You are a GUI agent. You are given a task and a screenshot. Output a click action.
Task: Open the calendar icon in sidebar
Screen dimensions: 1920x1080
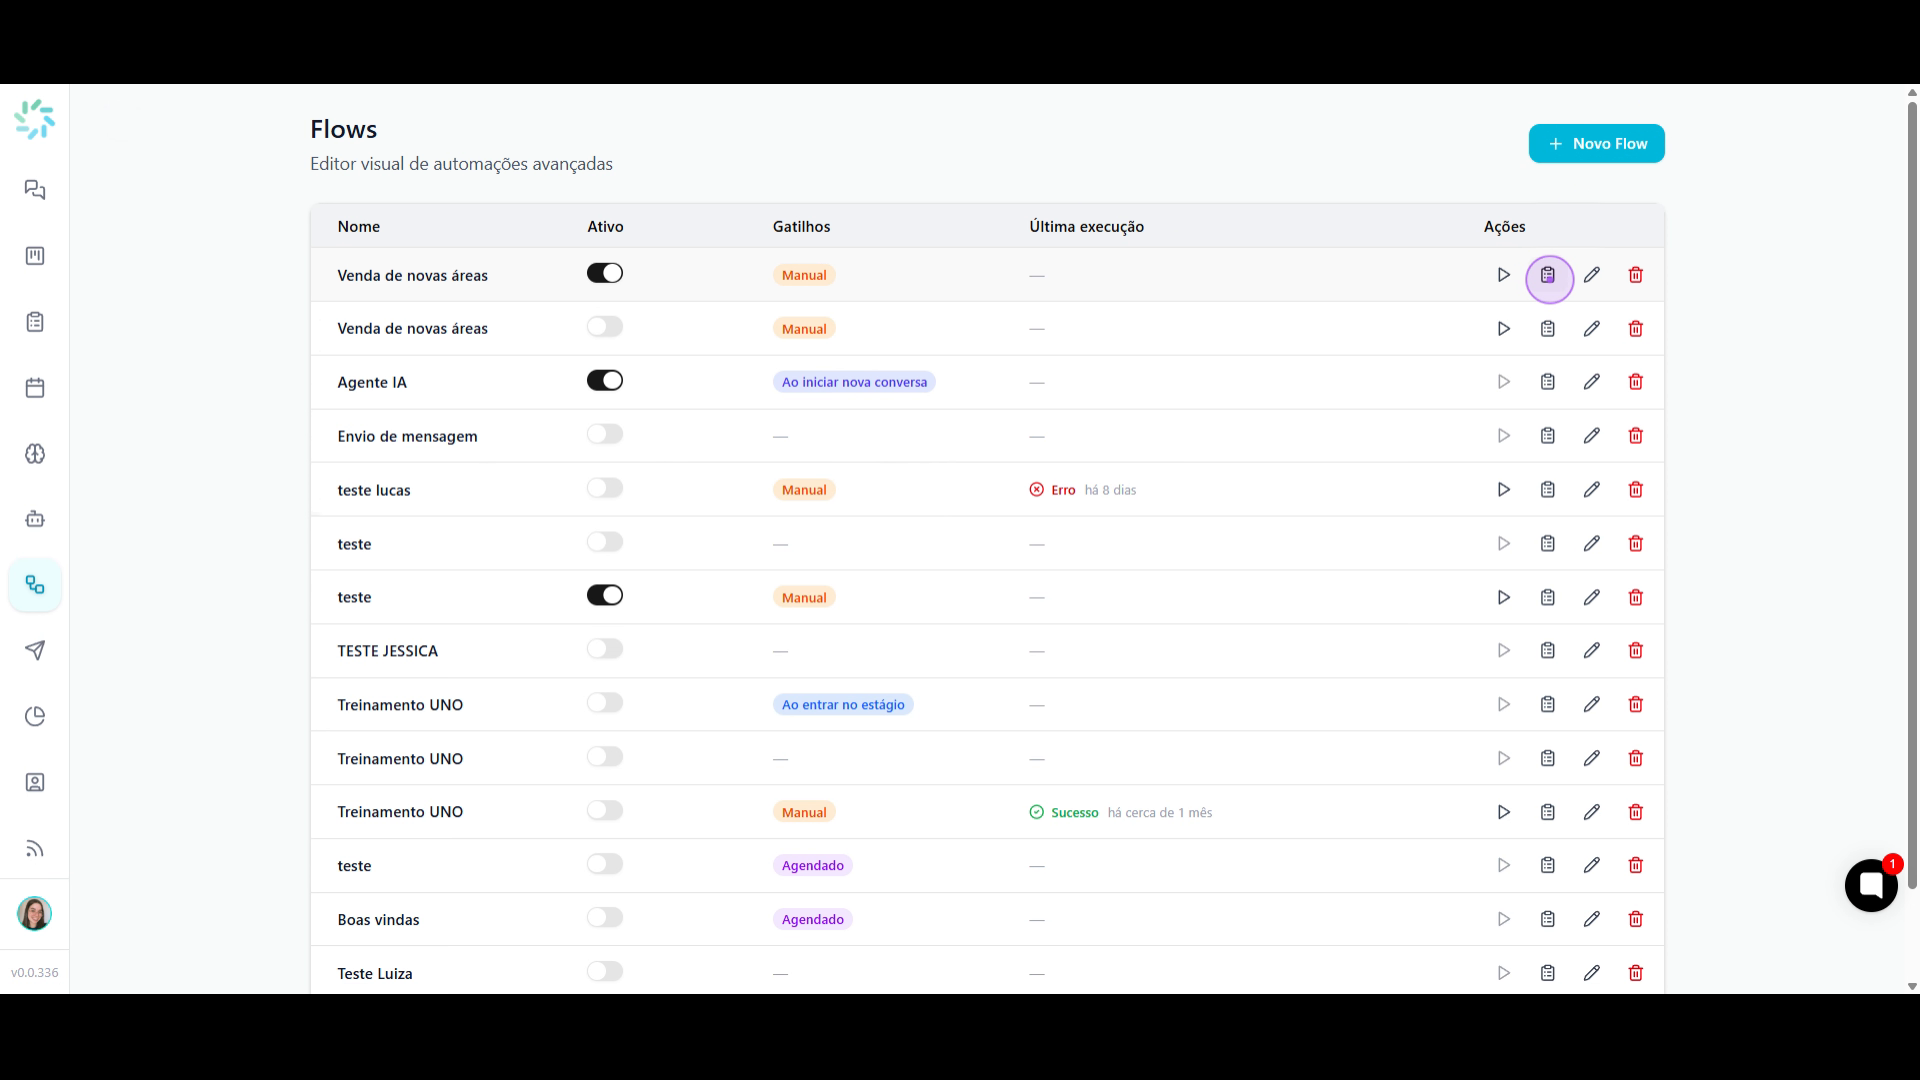pyautogui.click(x=35, y=388)
